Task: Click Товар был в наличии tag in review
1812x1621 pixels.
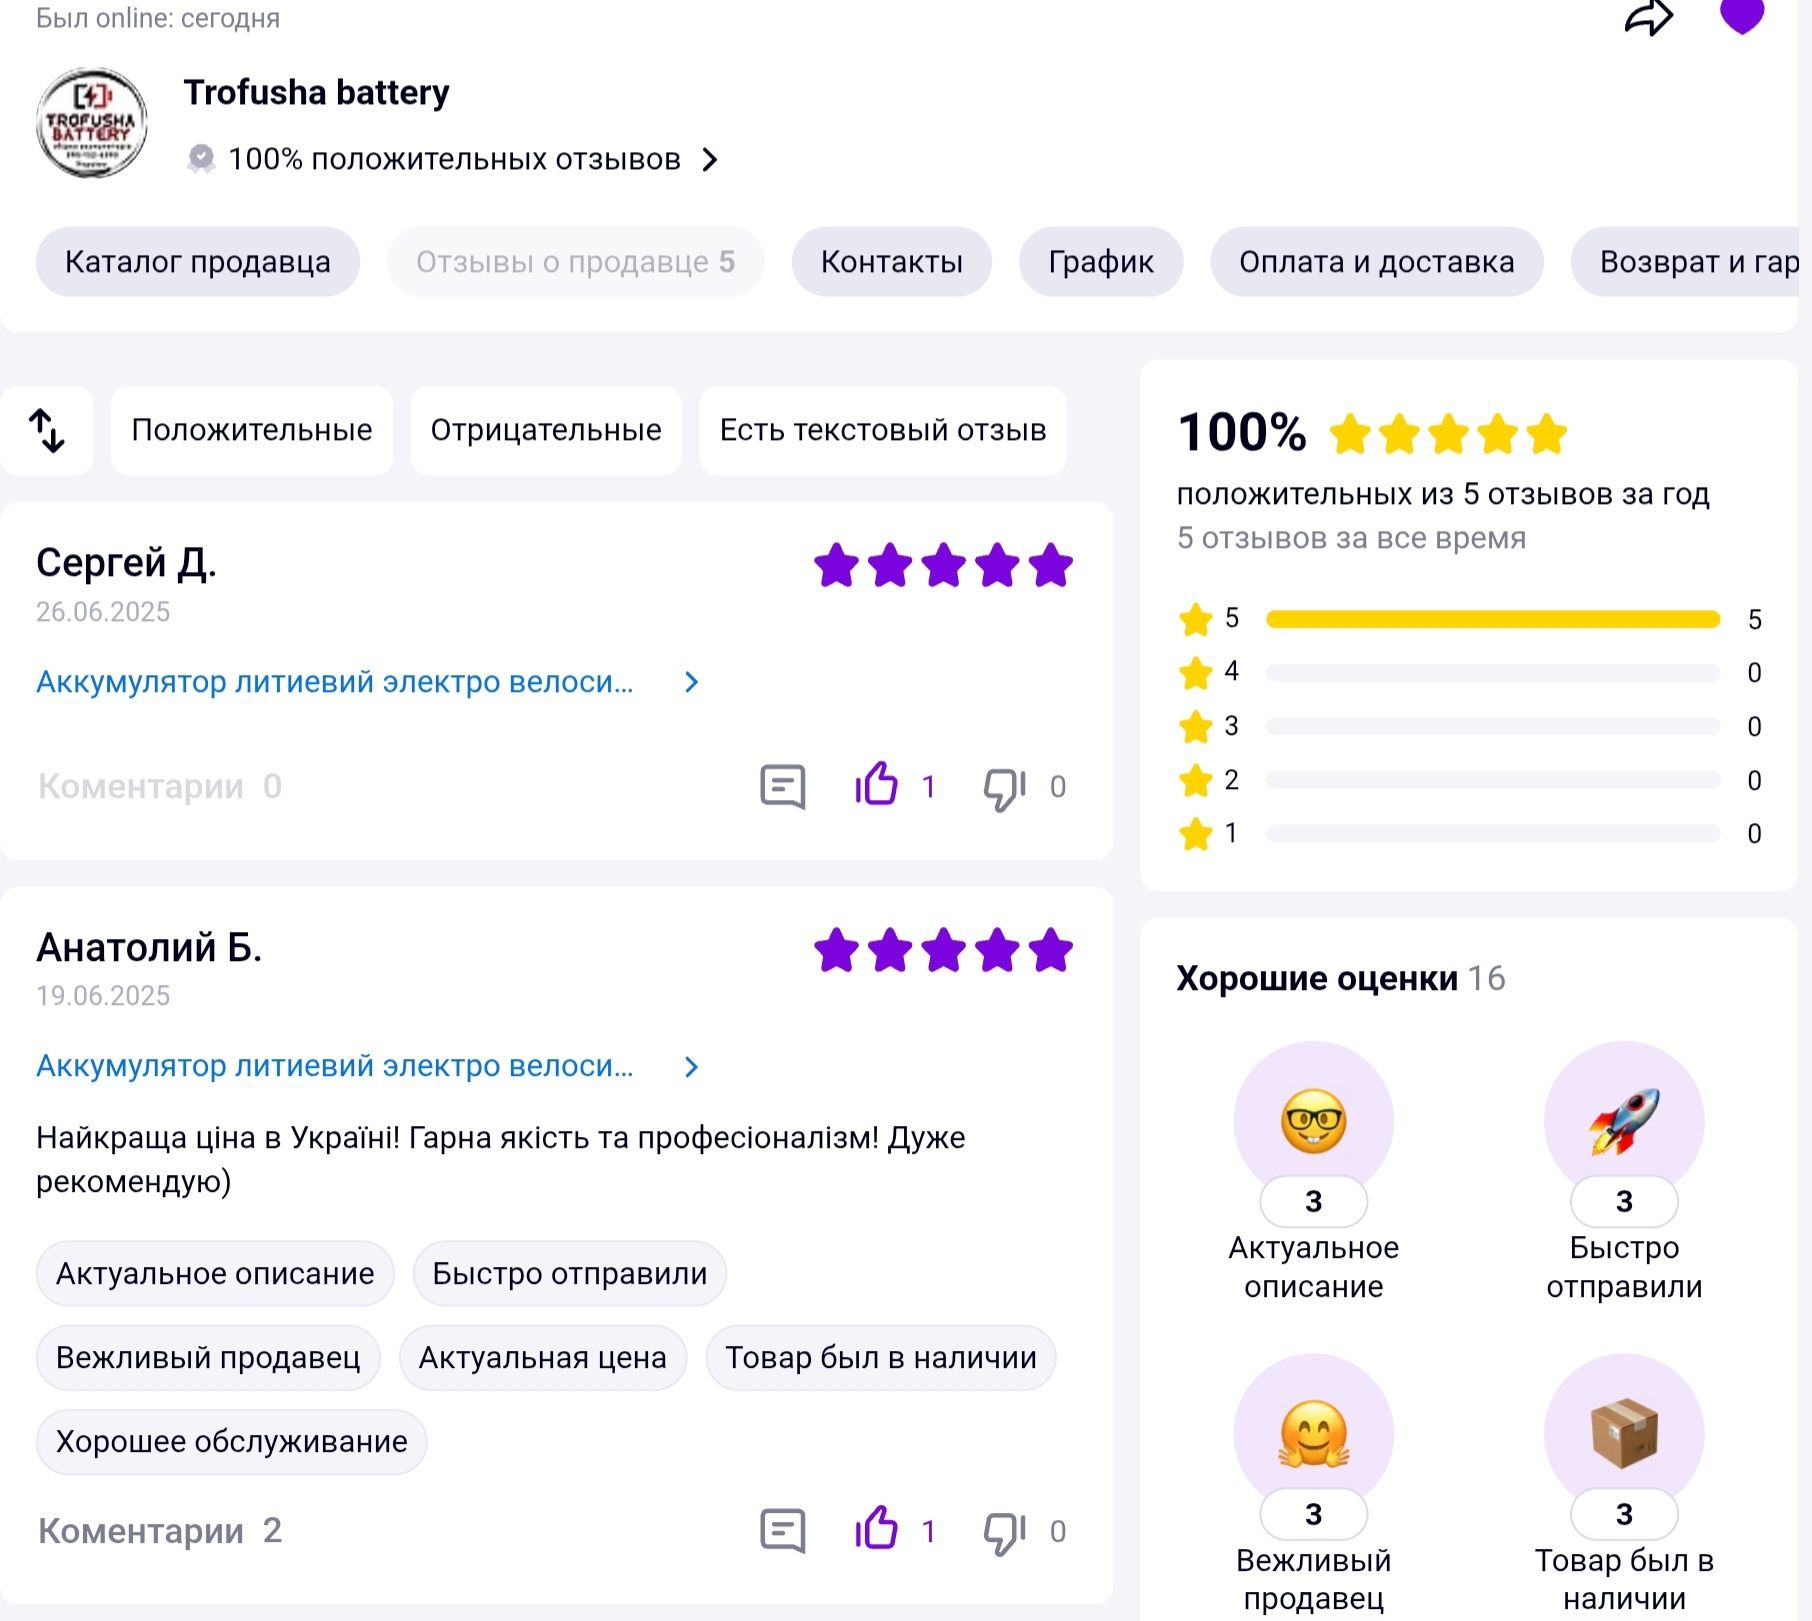Action: 881,1358
